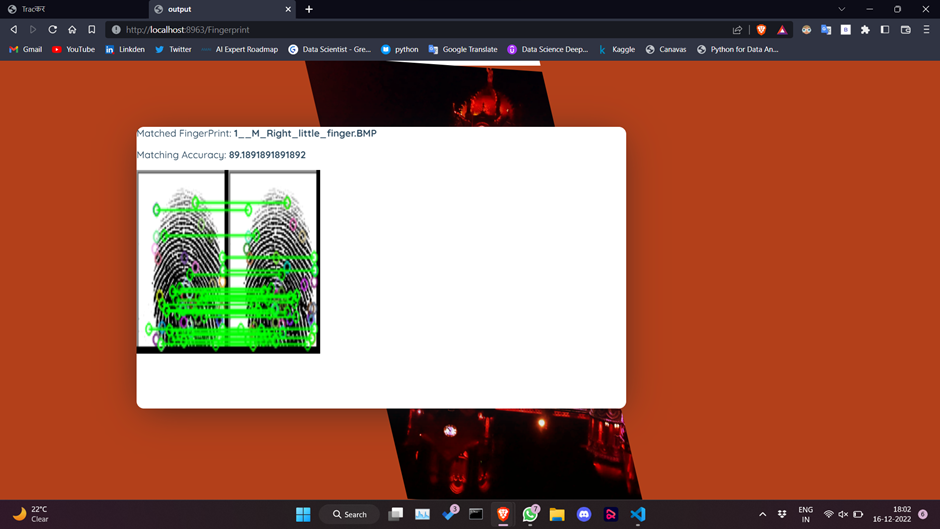Reload the current page
The image size is (940, 529).
click(x=53, y=29)
